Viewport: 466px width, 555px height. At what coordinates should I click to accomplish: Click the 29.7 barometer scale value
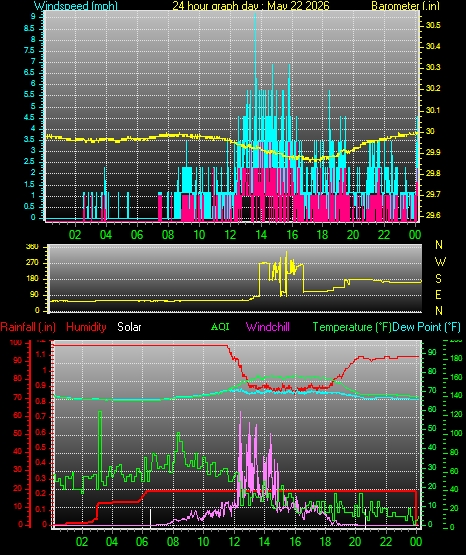(x=433, y=194)
